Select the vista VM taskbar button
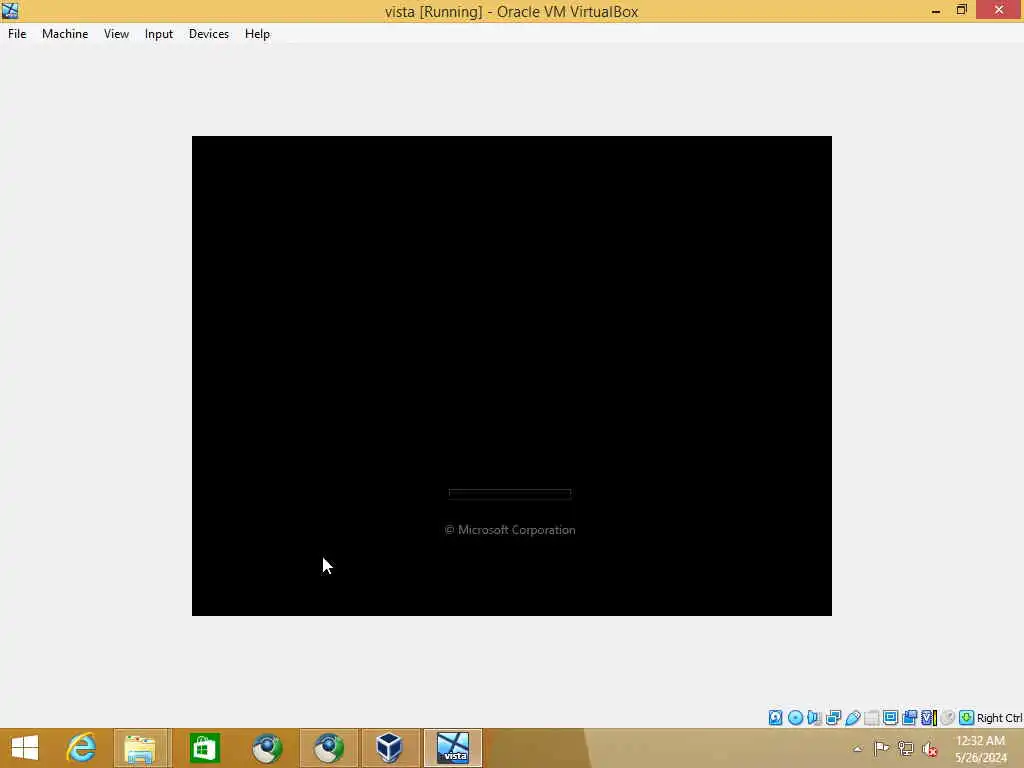The height and width of the screenshot is (768, 1024). tap(453, 748)
